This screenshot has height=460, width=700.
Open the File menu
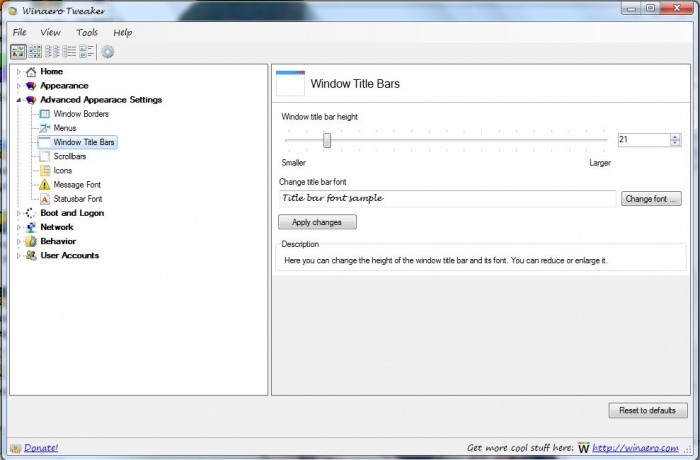pyautogui.click(x=20, y=32)
